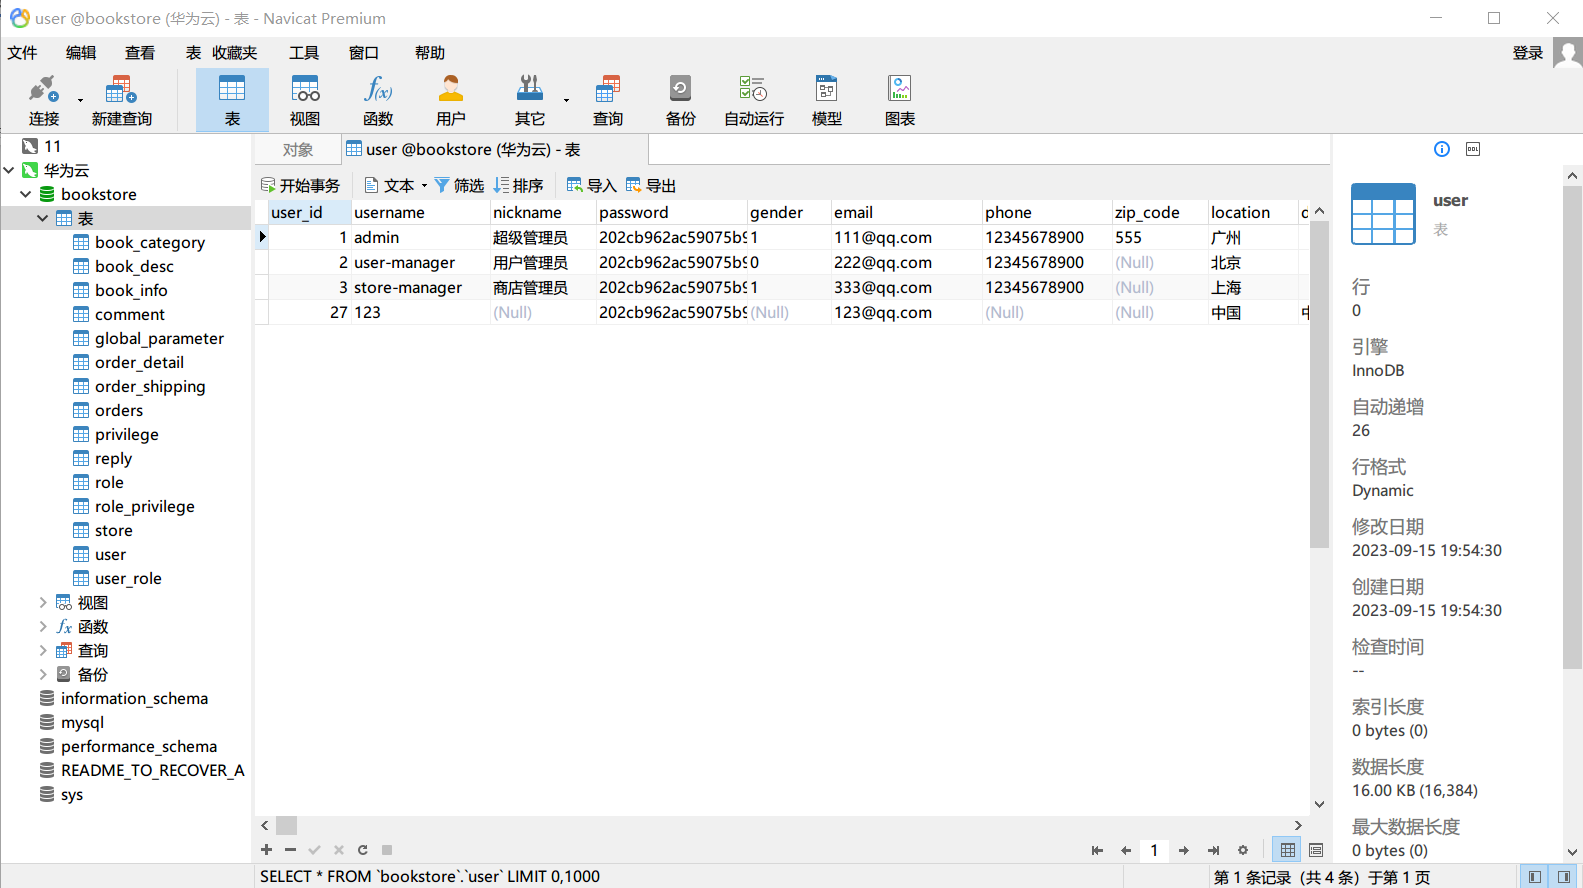The height and width of the screenshot is (888, 1583).
Task: Open the 其它 others toolbar icon
Action: [x=530, y=100]
